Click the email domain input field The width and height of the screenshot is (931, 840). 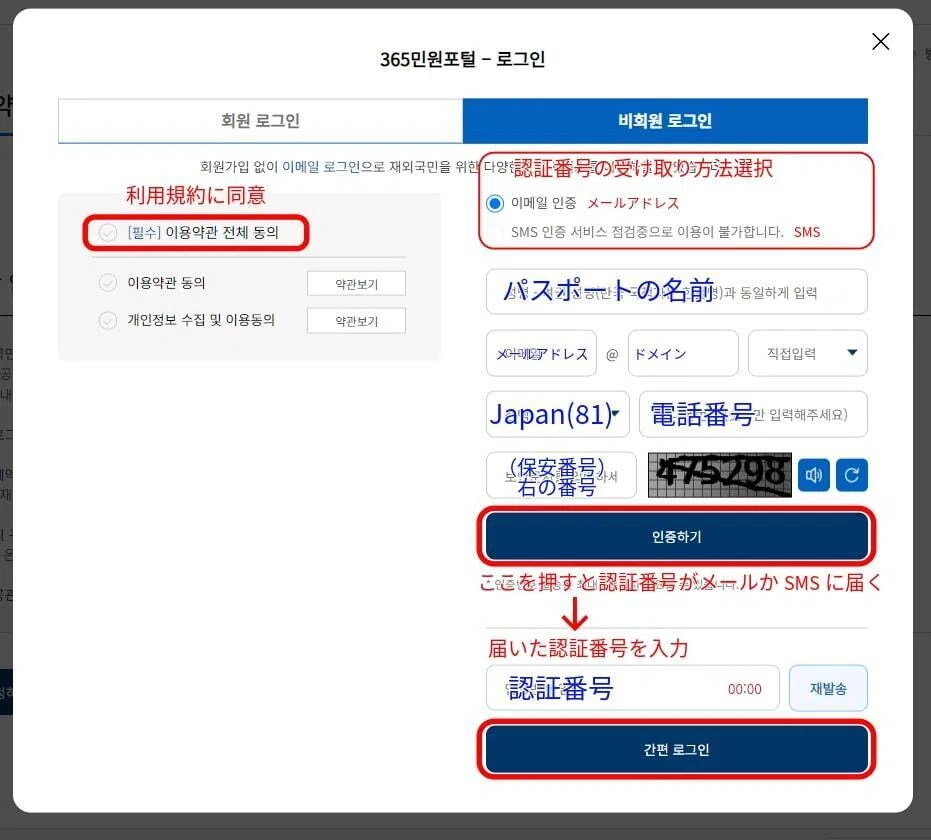coord(683,353)
